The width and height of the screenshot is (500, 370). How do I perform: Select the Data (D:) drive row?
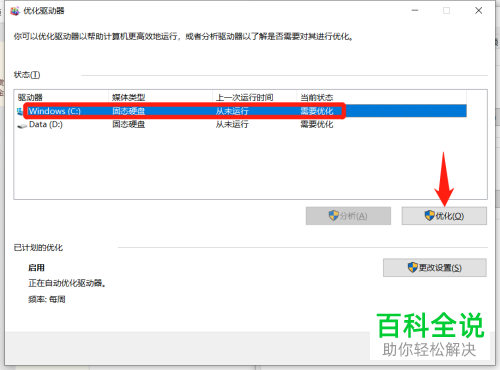[242, 124]
